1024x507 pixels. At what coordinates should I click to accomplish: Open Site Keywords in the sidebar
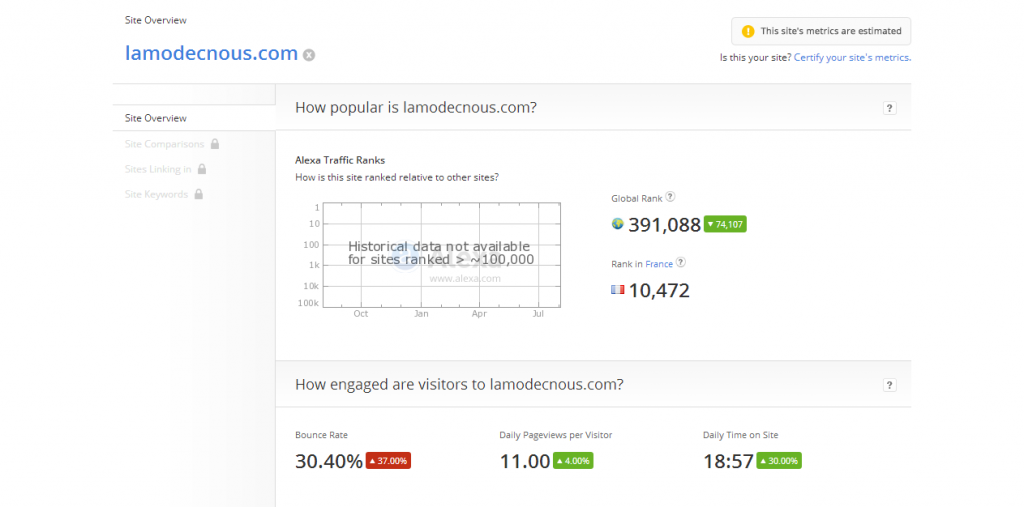click(156, 195)
